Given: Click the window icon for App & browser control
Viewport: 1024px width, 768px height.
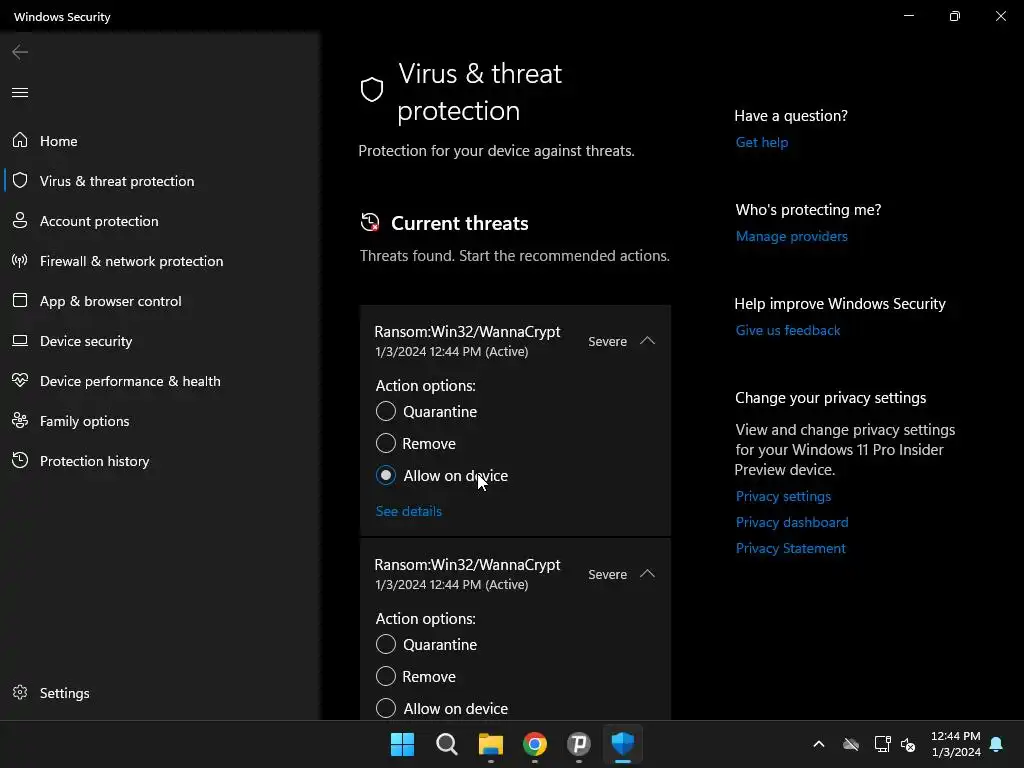Looking at the screenshot, I should point(20,300).
